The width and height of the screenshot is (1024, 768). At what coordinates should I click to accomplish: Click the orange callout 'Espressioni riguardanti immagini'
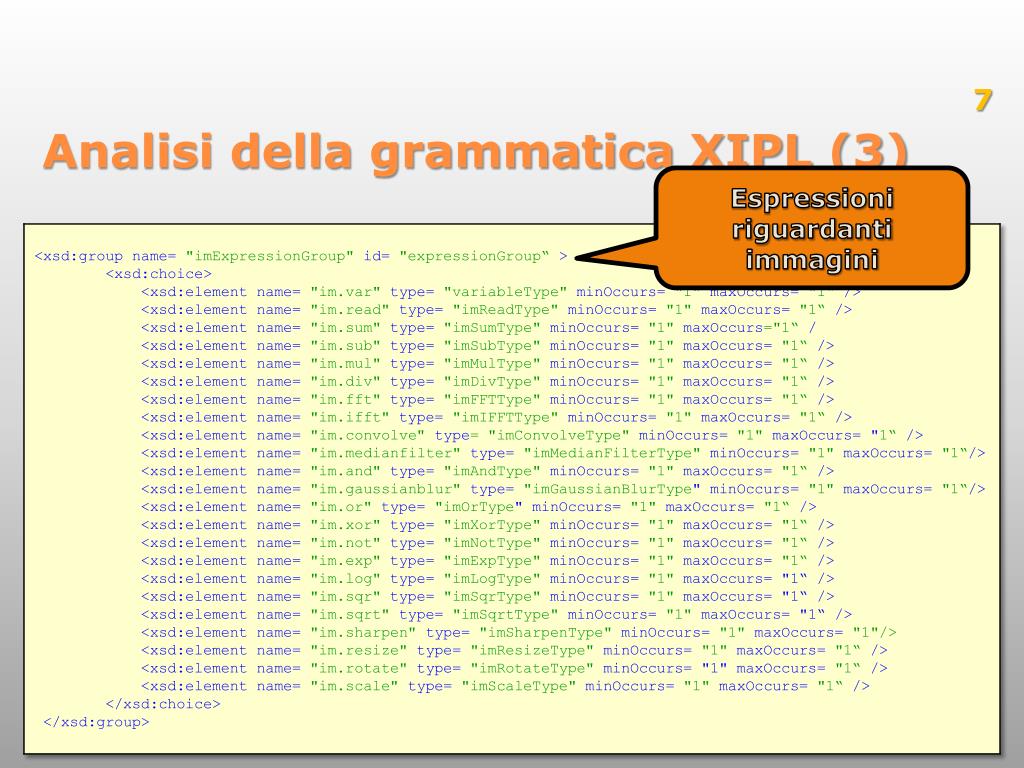(811, 229)
